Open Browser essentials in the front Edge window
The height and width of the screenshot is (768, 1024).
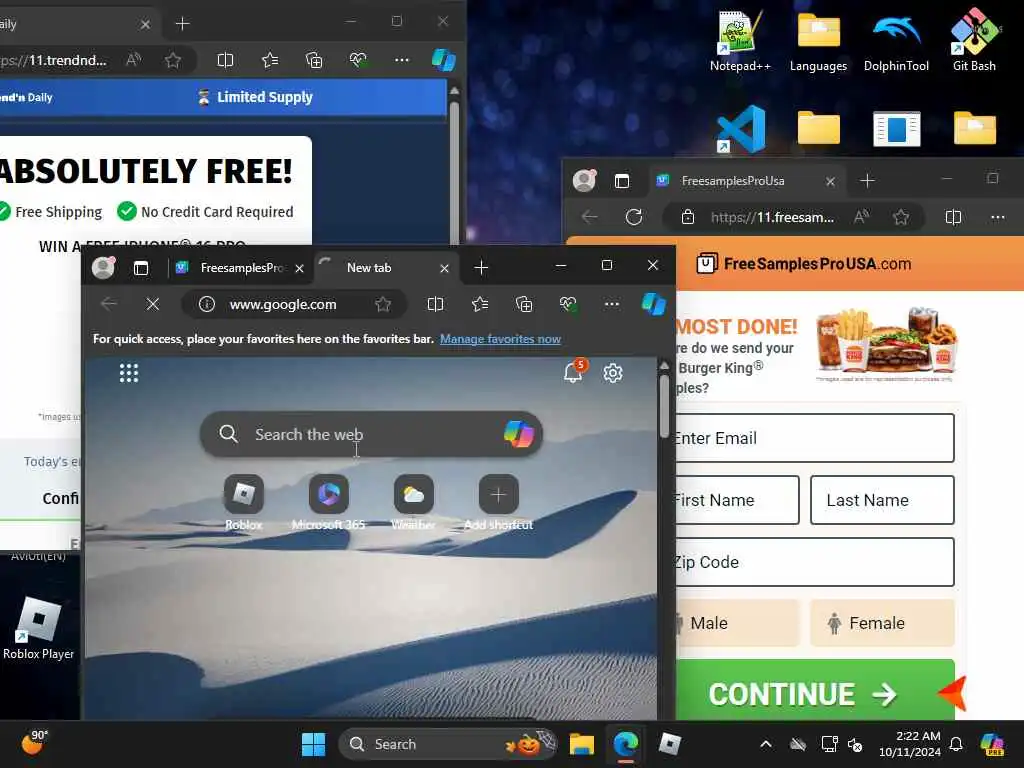click(x=568, y=304)
